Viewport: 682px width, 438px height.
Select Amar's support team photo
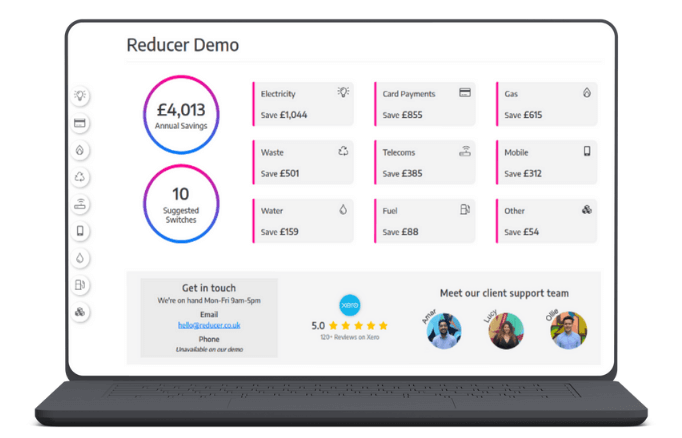[x=444, y=331]
